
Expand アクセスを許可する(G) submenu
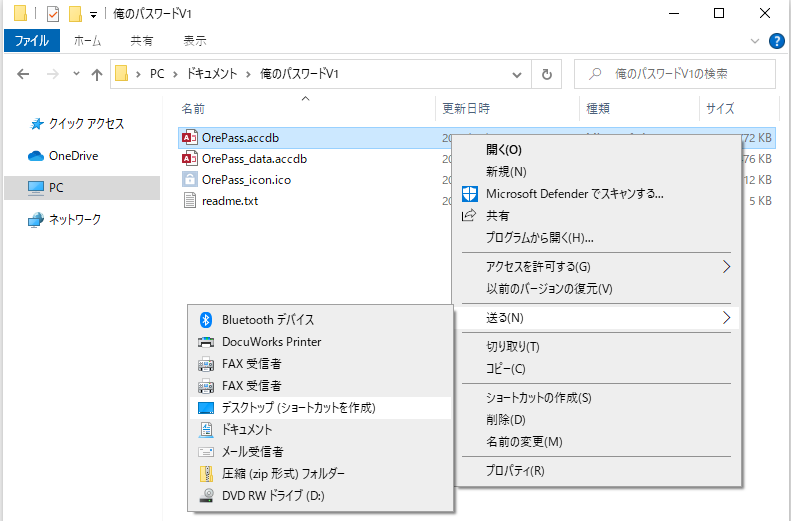coord(727,267)
